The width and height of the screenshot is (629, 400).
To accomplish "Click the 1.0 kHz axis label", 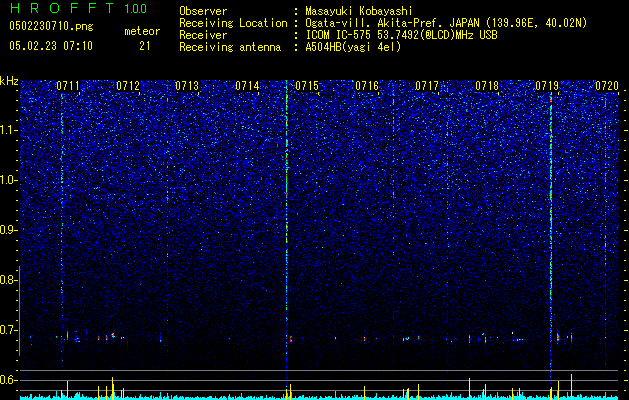I will (9, 180).
